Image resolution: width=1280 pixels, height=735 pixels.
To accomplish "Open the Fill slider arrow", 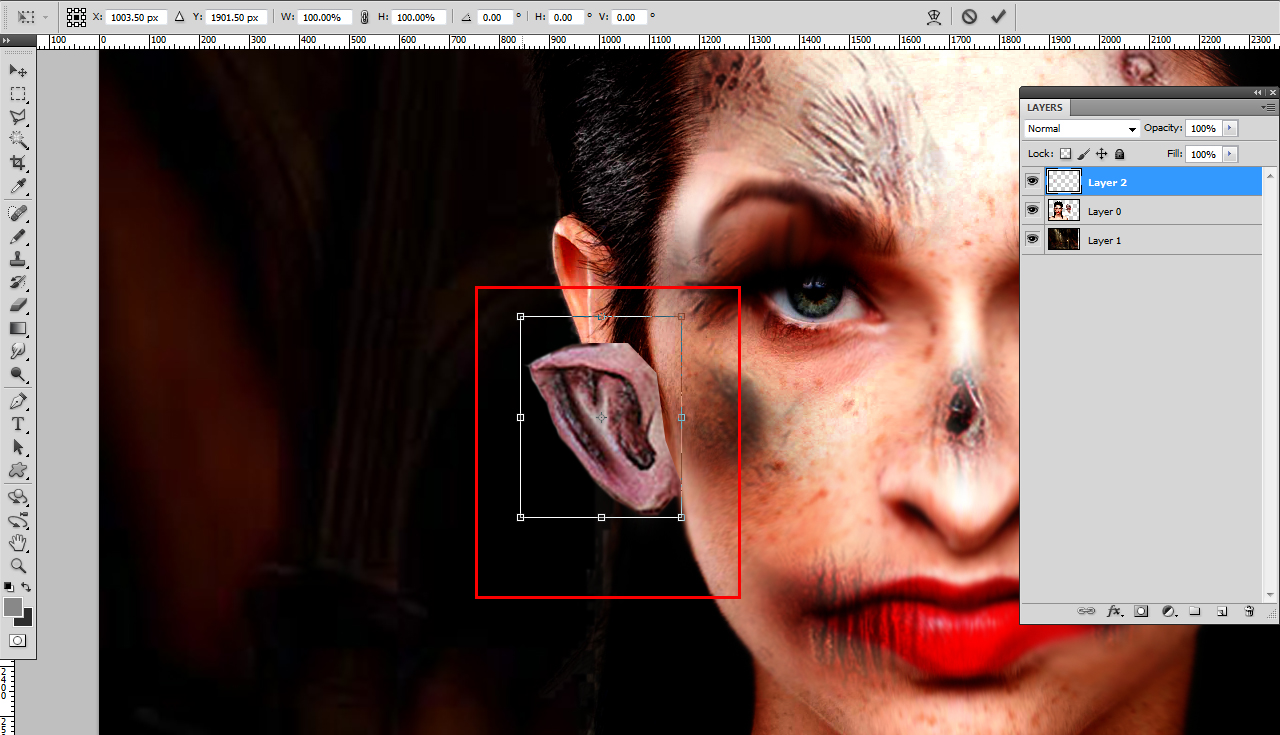I will [1230, 154].
